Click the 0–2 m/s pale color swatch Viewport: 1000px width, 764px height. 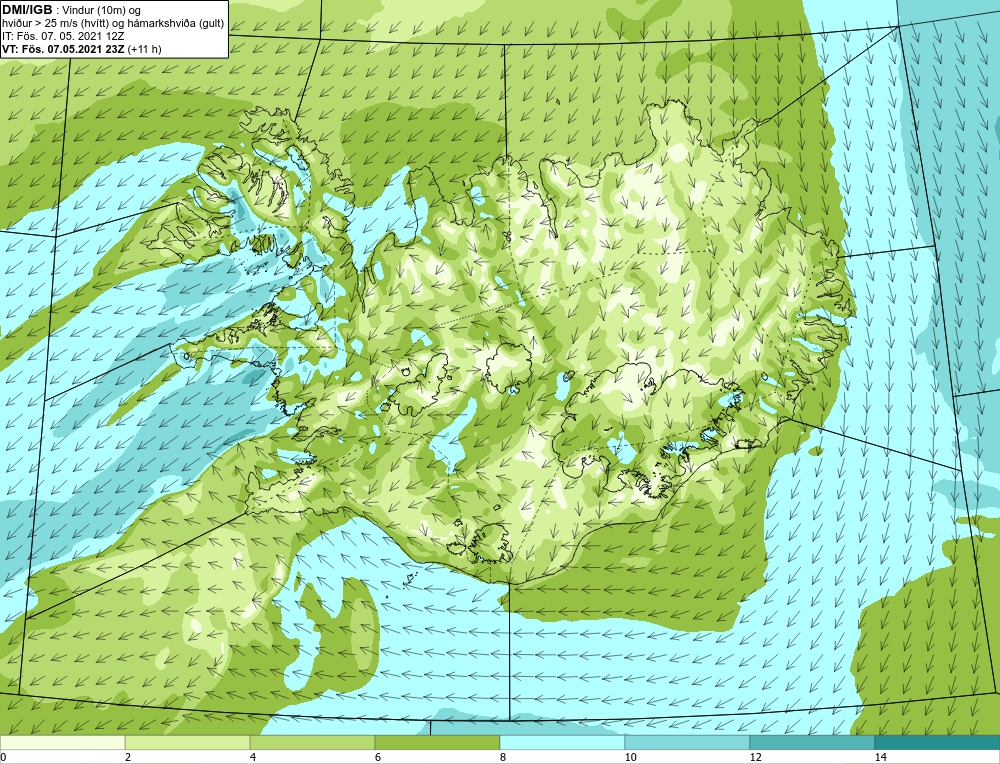point(62,742)
